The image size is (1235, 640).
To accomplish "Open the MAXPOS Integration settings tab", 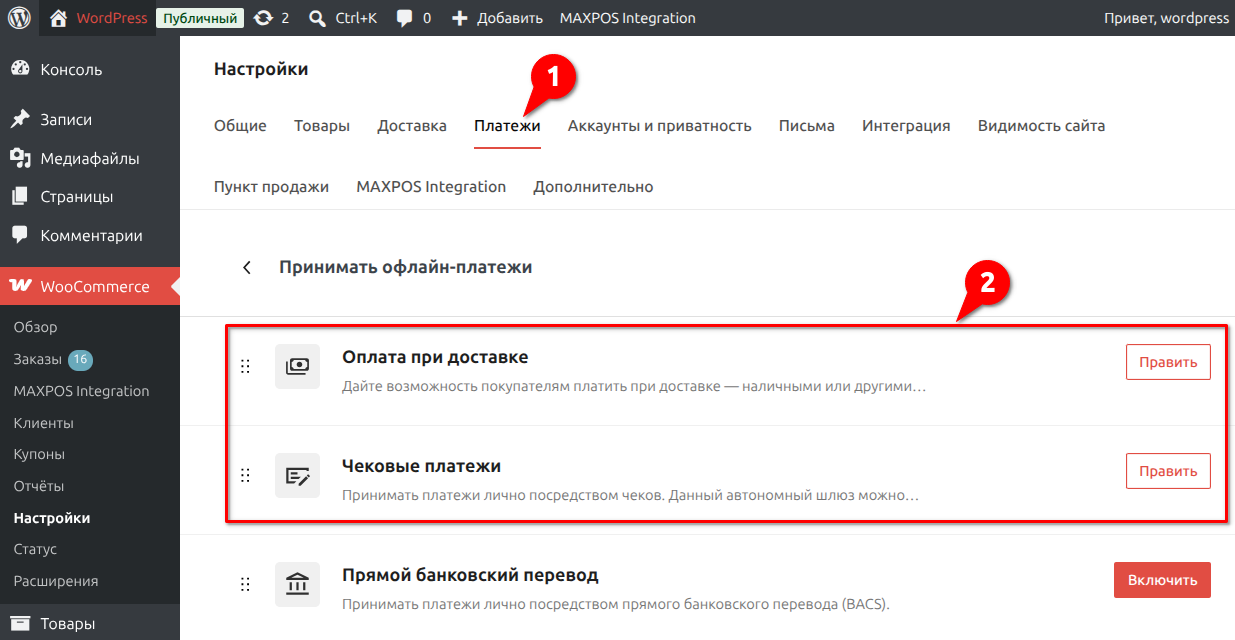I will [x=431, y=186].
